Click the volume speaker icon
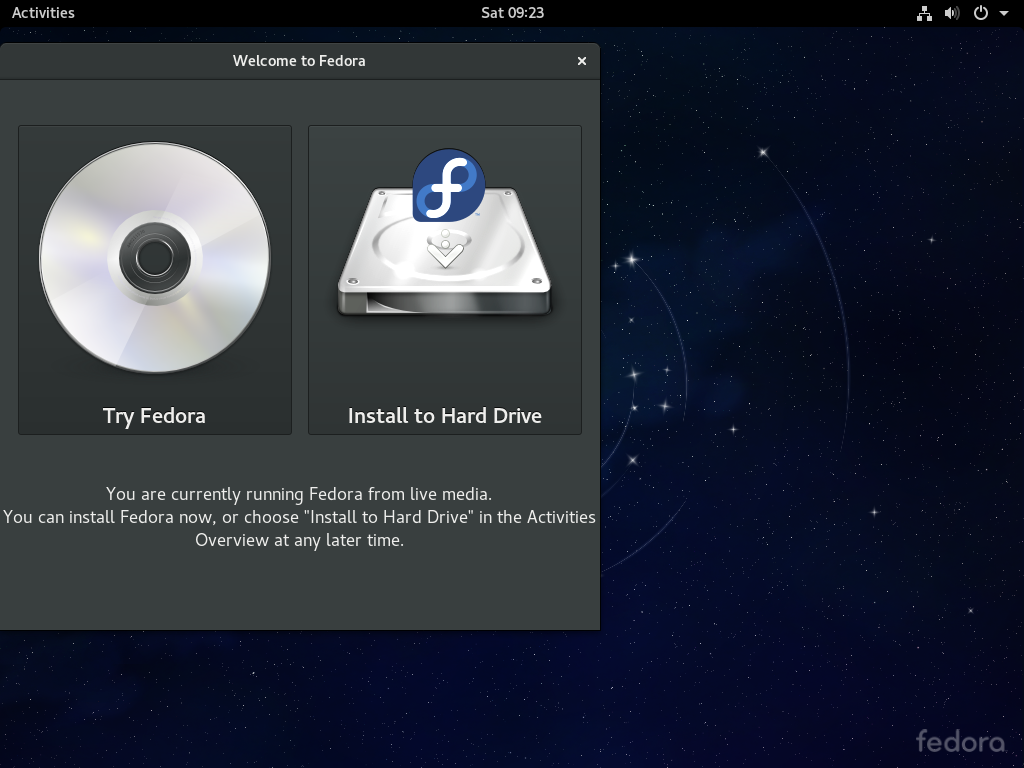Viewport: 1024px width, 768px height. 952,13
